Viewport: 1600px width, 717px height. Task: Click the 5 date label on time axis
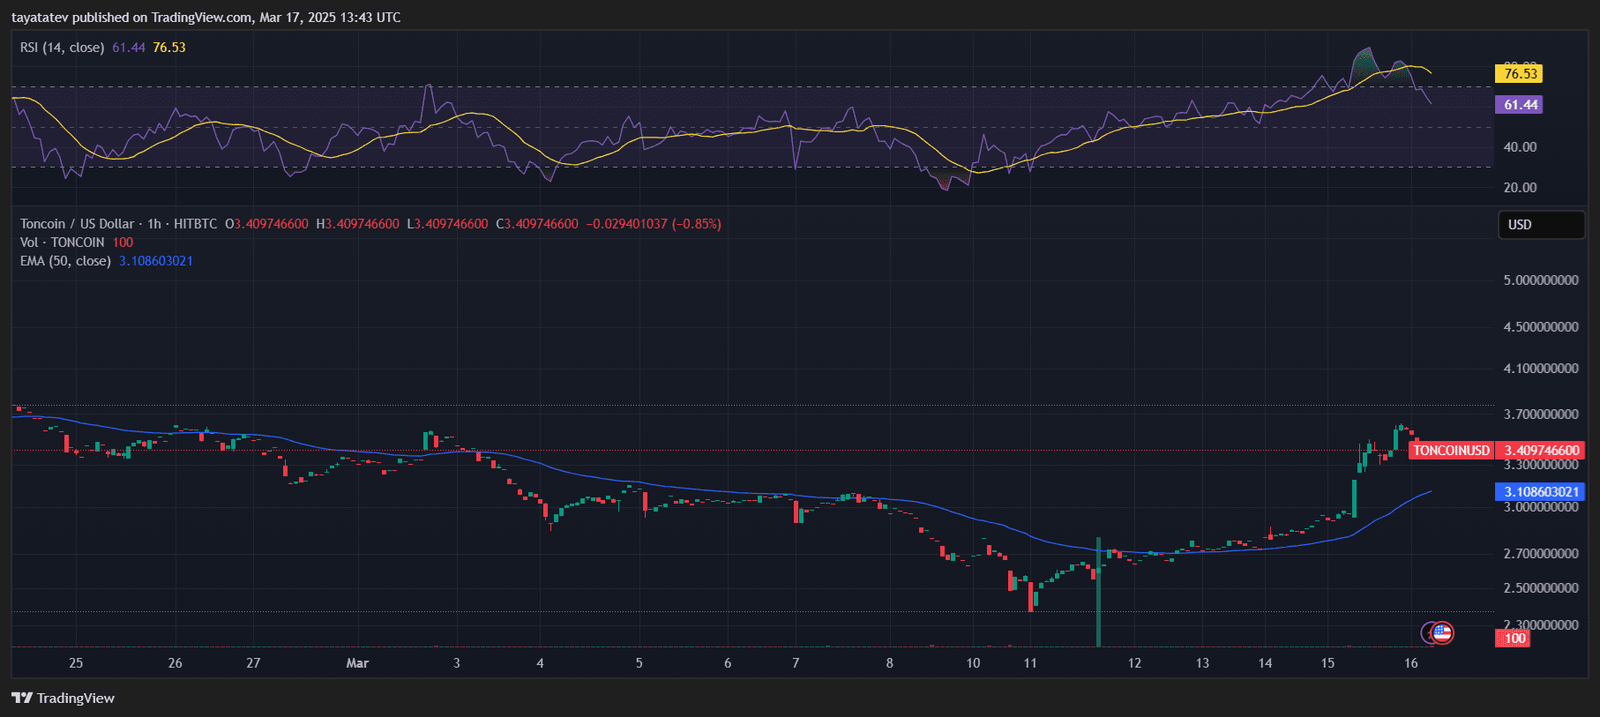[639, 663]
